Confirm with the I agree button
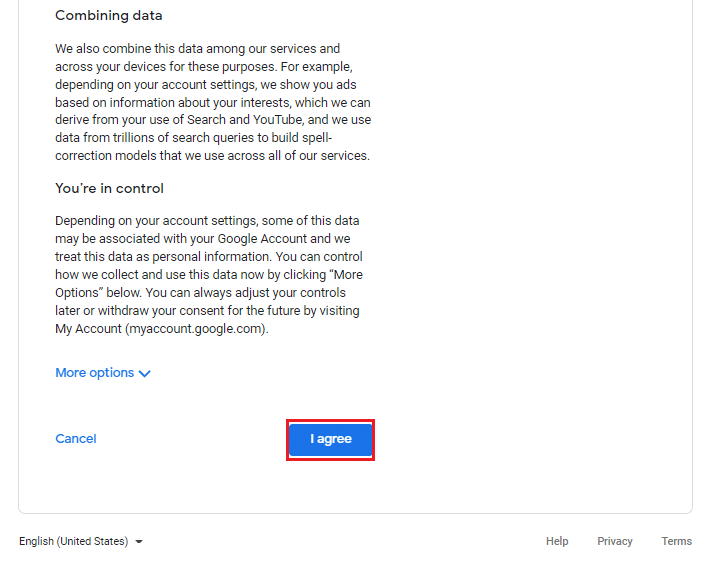707x571 pixels. pyautogui.click(x=331, y=439)
